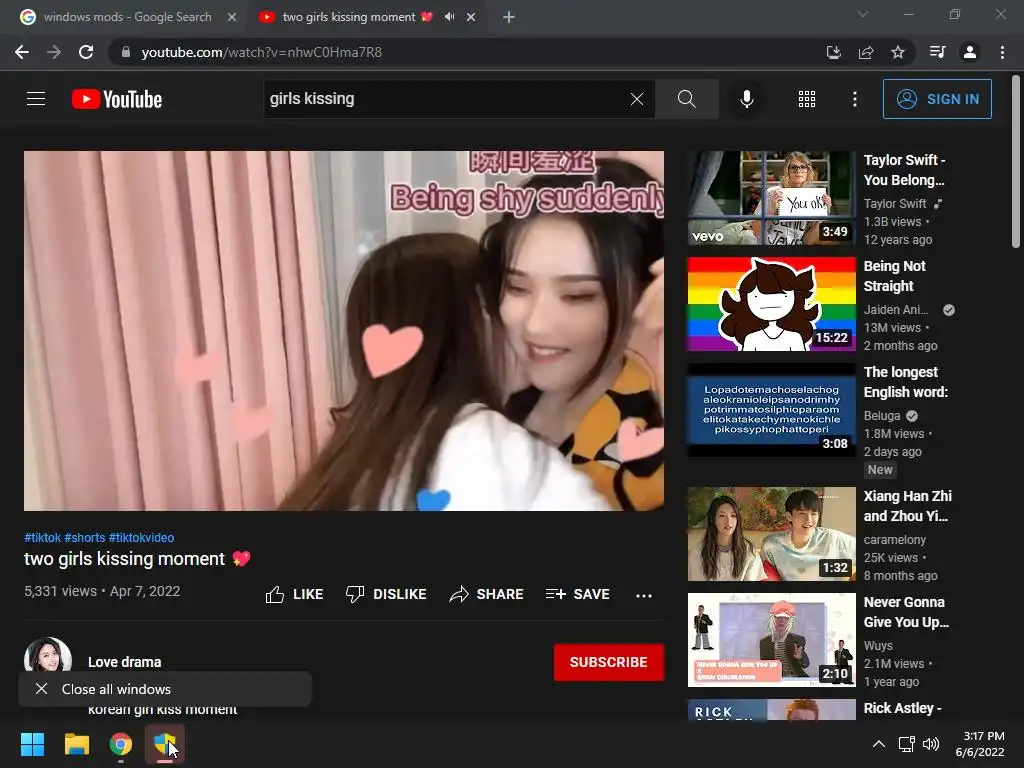Open the Windows Start button
1024x768 pixels.
[x=32, y=744]
